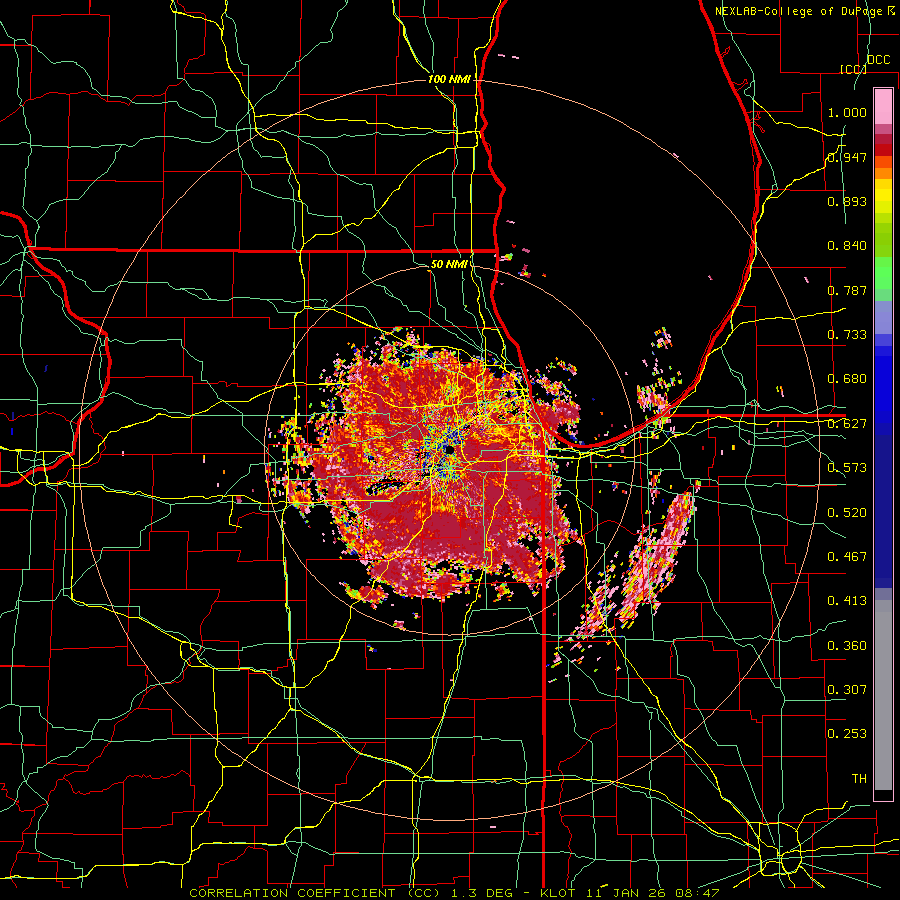This screenshot has height=900, width=900.
Task: Click the 0.680 legend value
Action: (847, 379)
